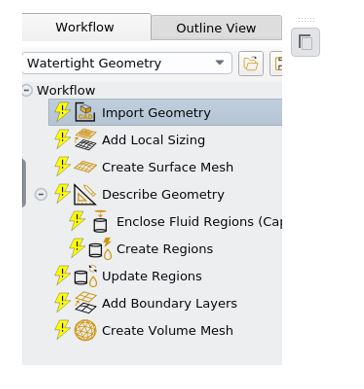Click the Create Regions cylinder-droplet icon
Screen dimensions: 364x389
pyautogui.click(x=100, y=249)
